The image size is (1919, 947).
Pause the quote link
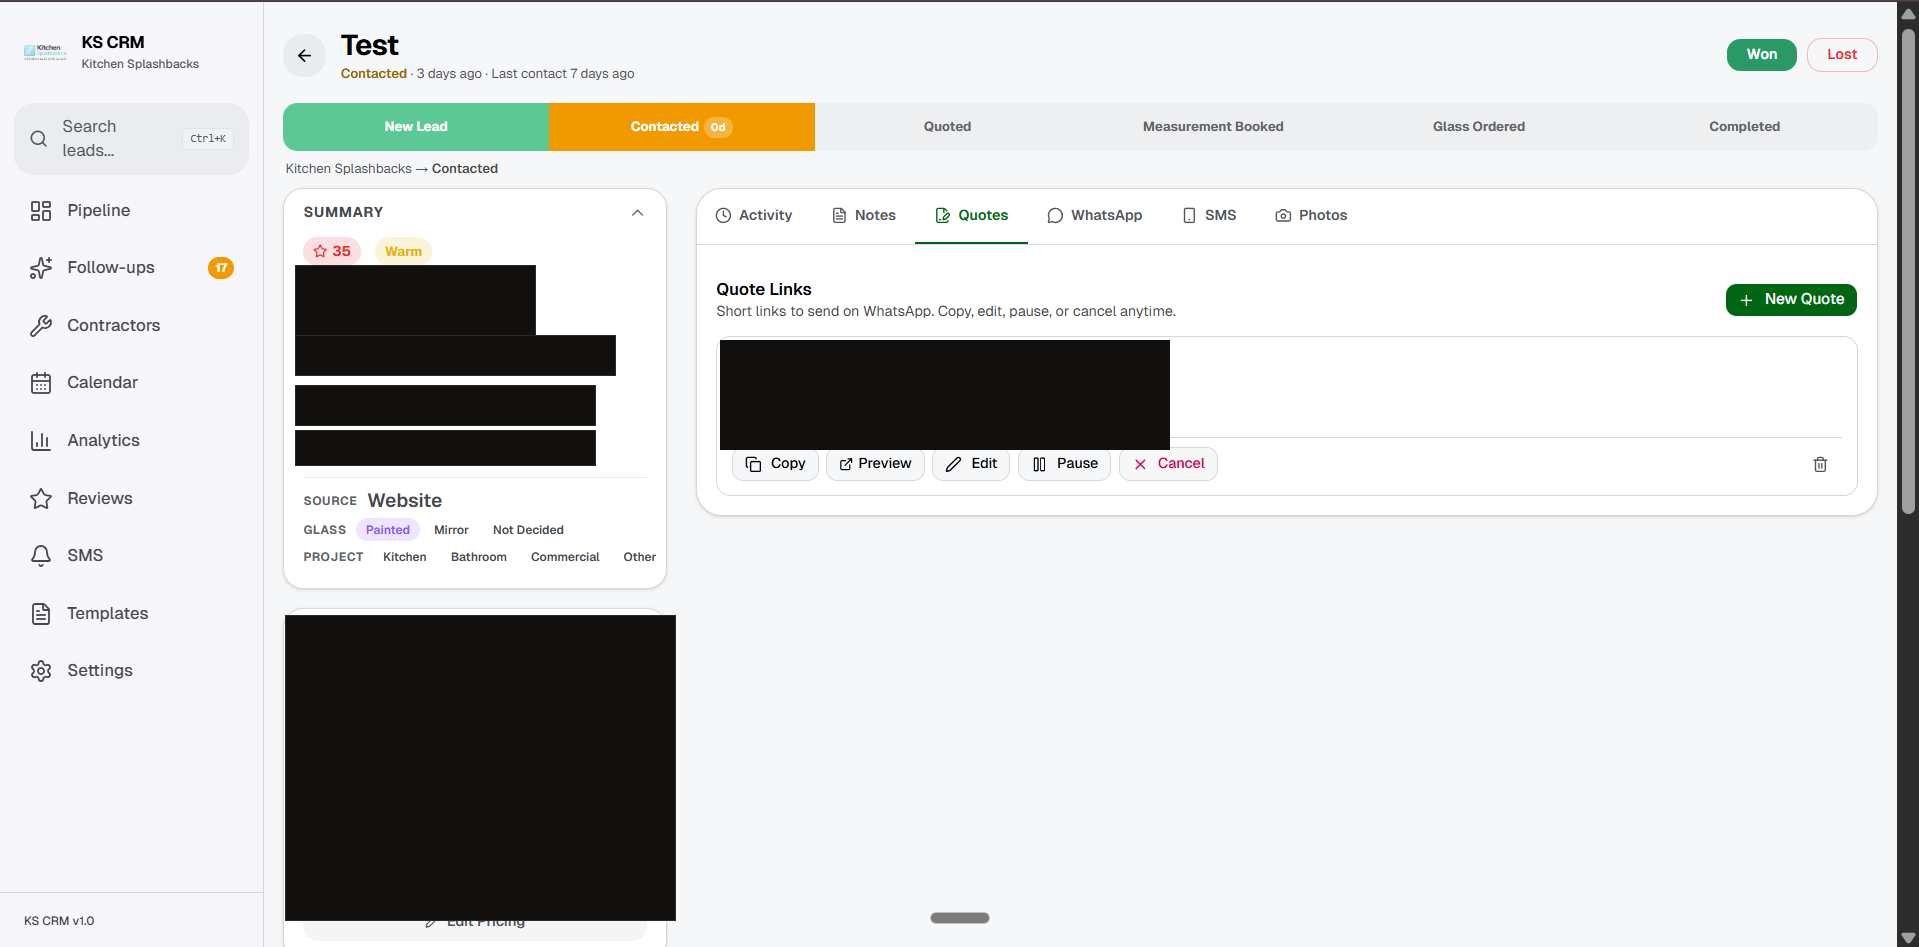click(1063, 463)
